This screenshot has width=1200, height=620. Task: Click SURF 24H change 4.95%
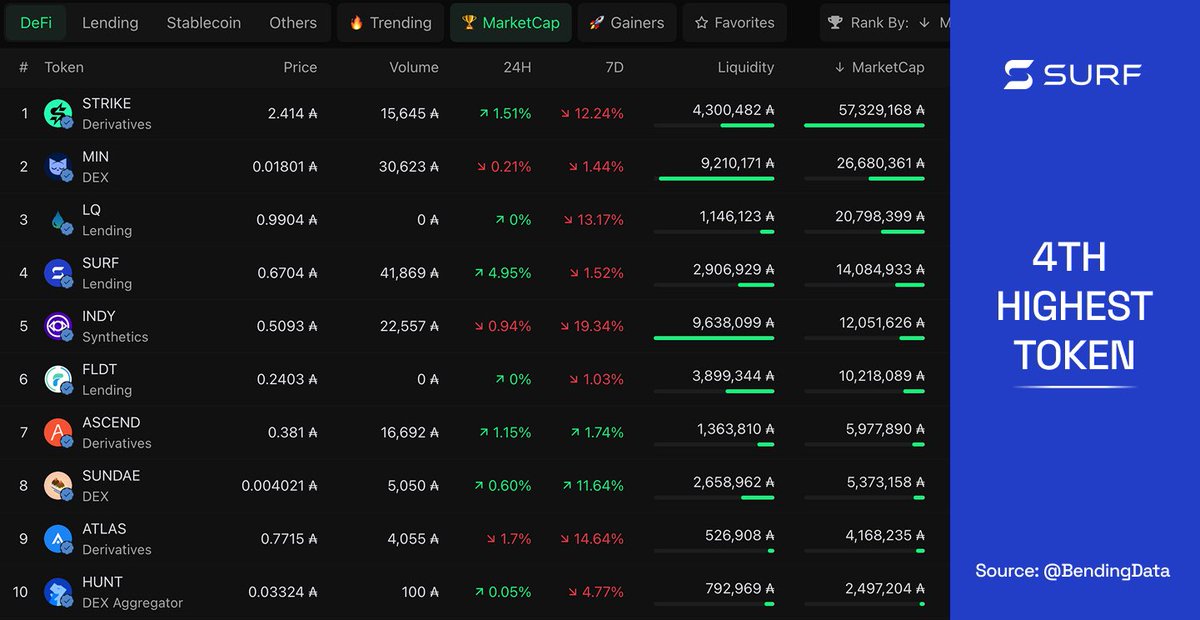(503, 273)
